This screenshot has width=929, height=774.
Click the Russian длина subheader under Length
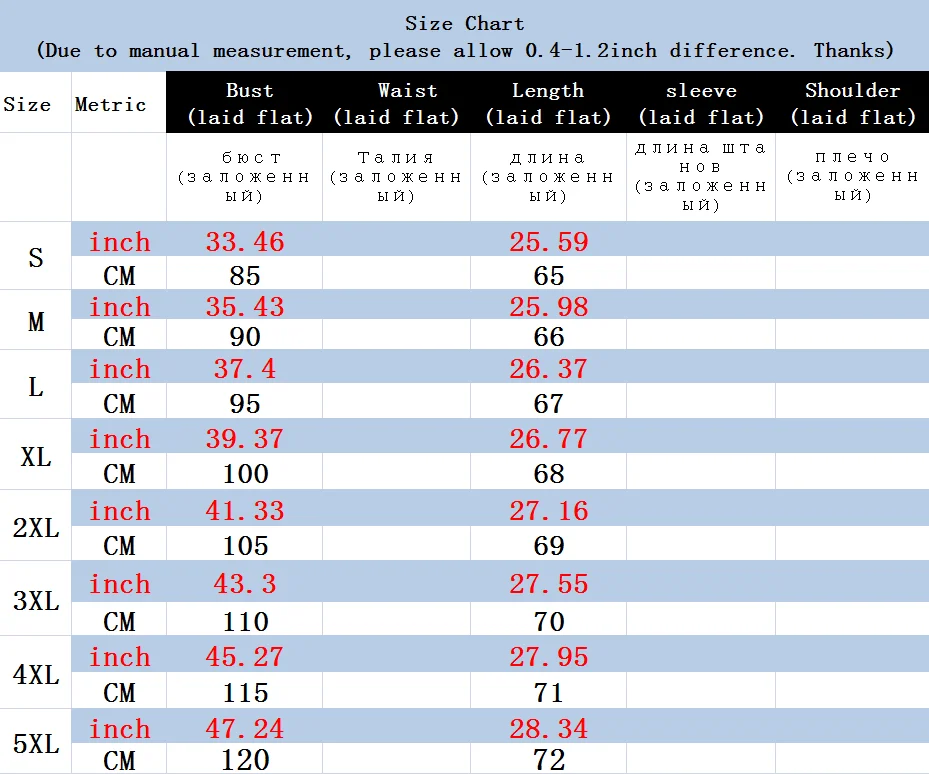(x=548, y=177)
